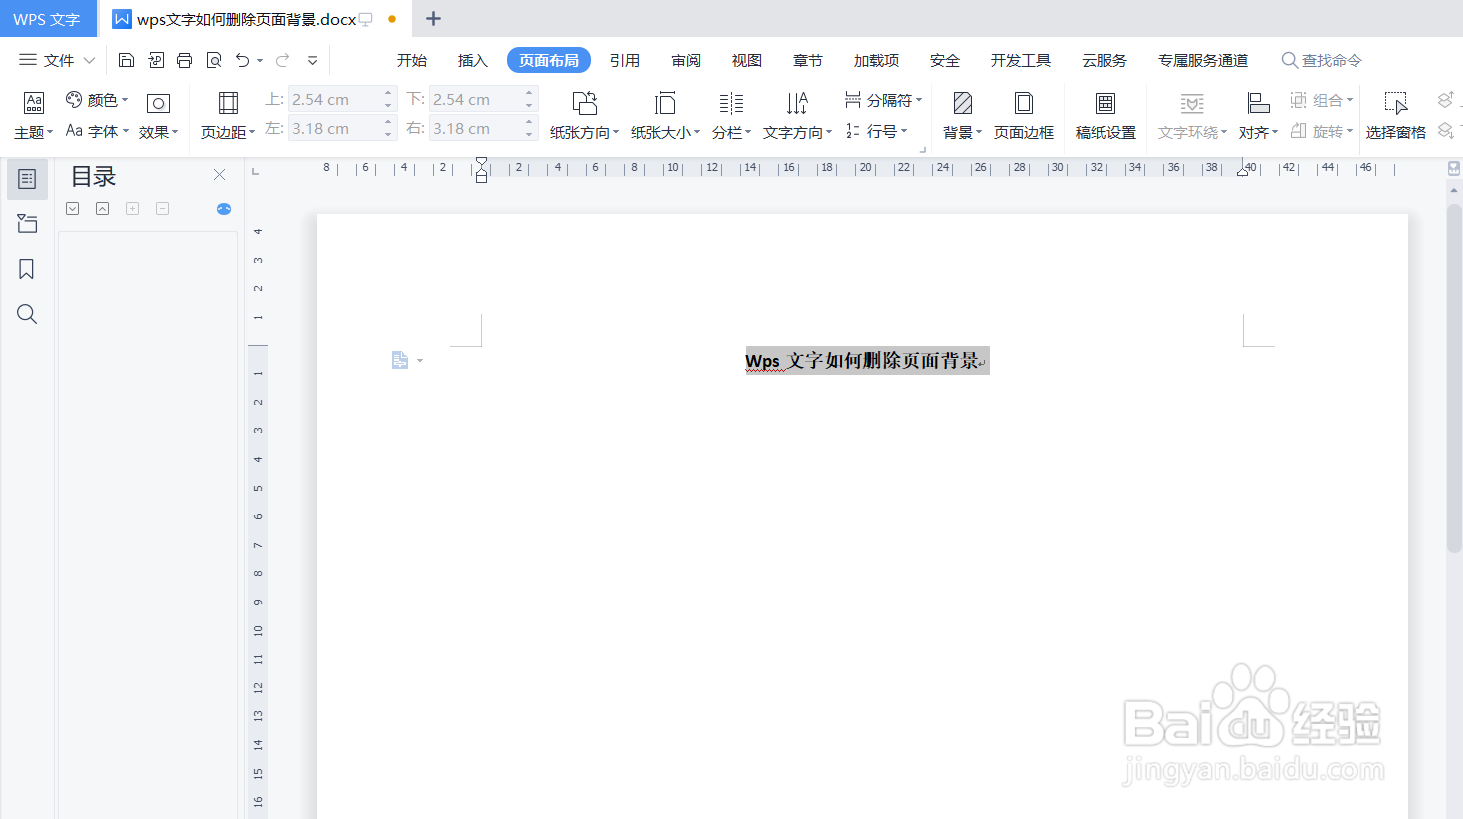Close the 目录 navigation pane

(219, 175)
